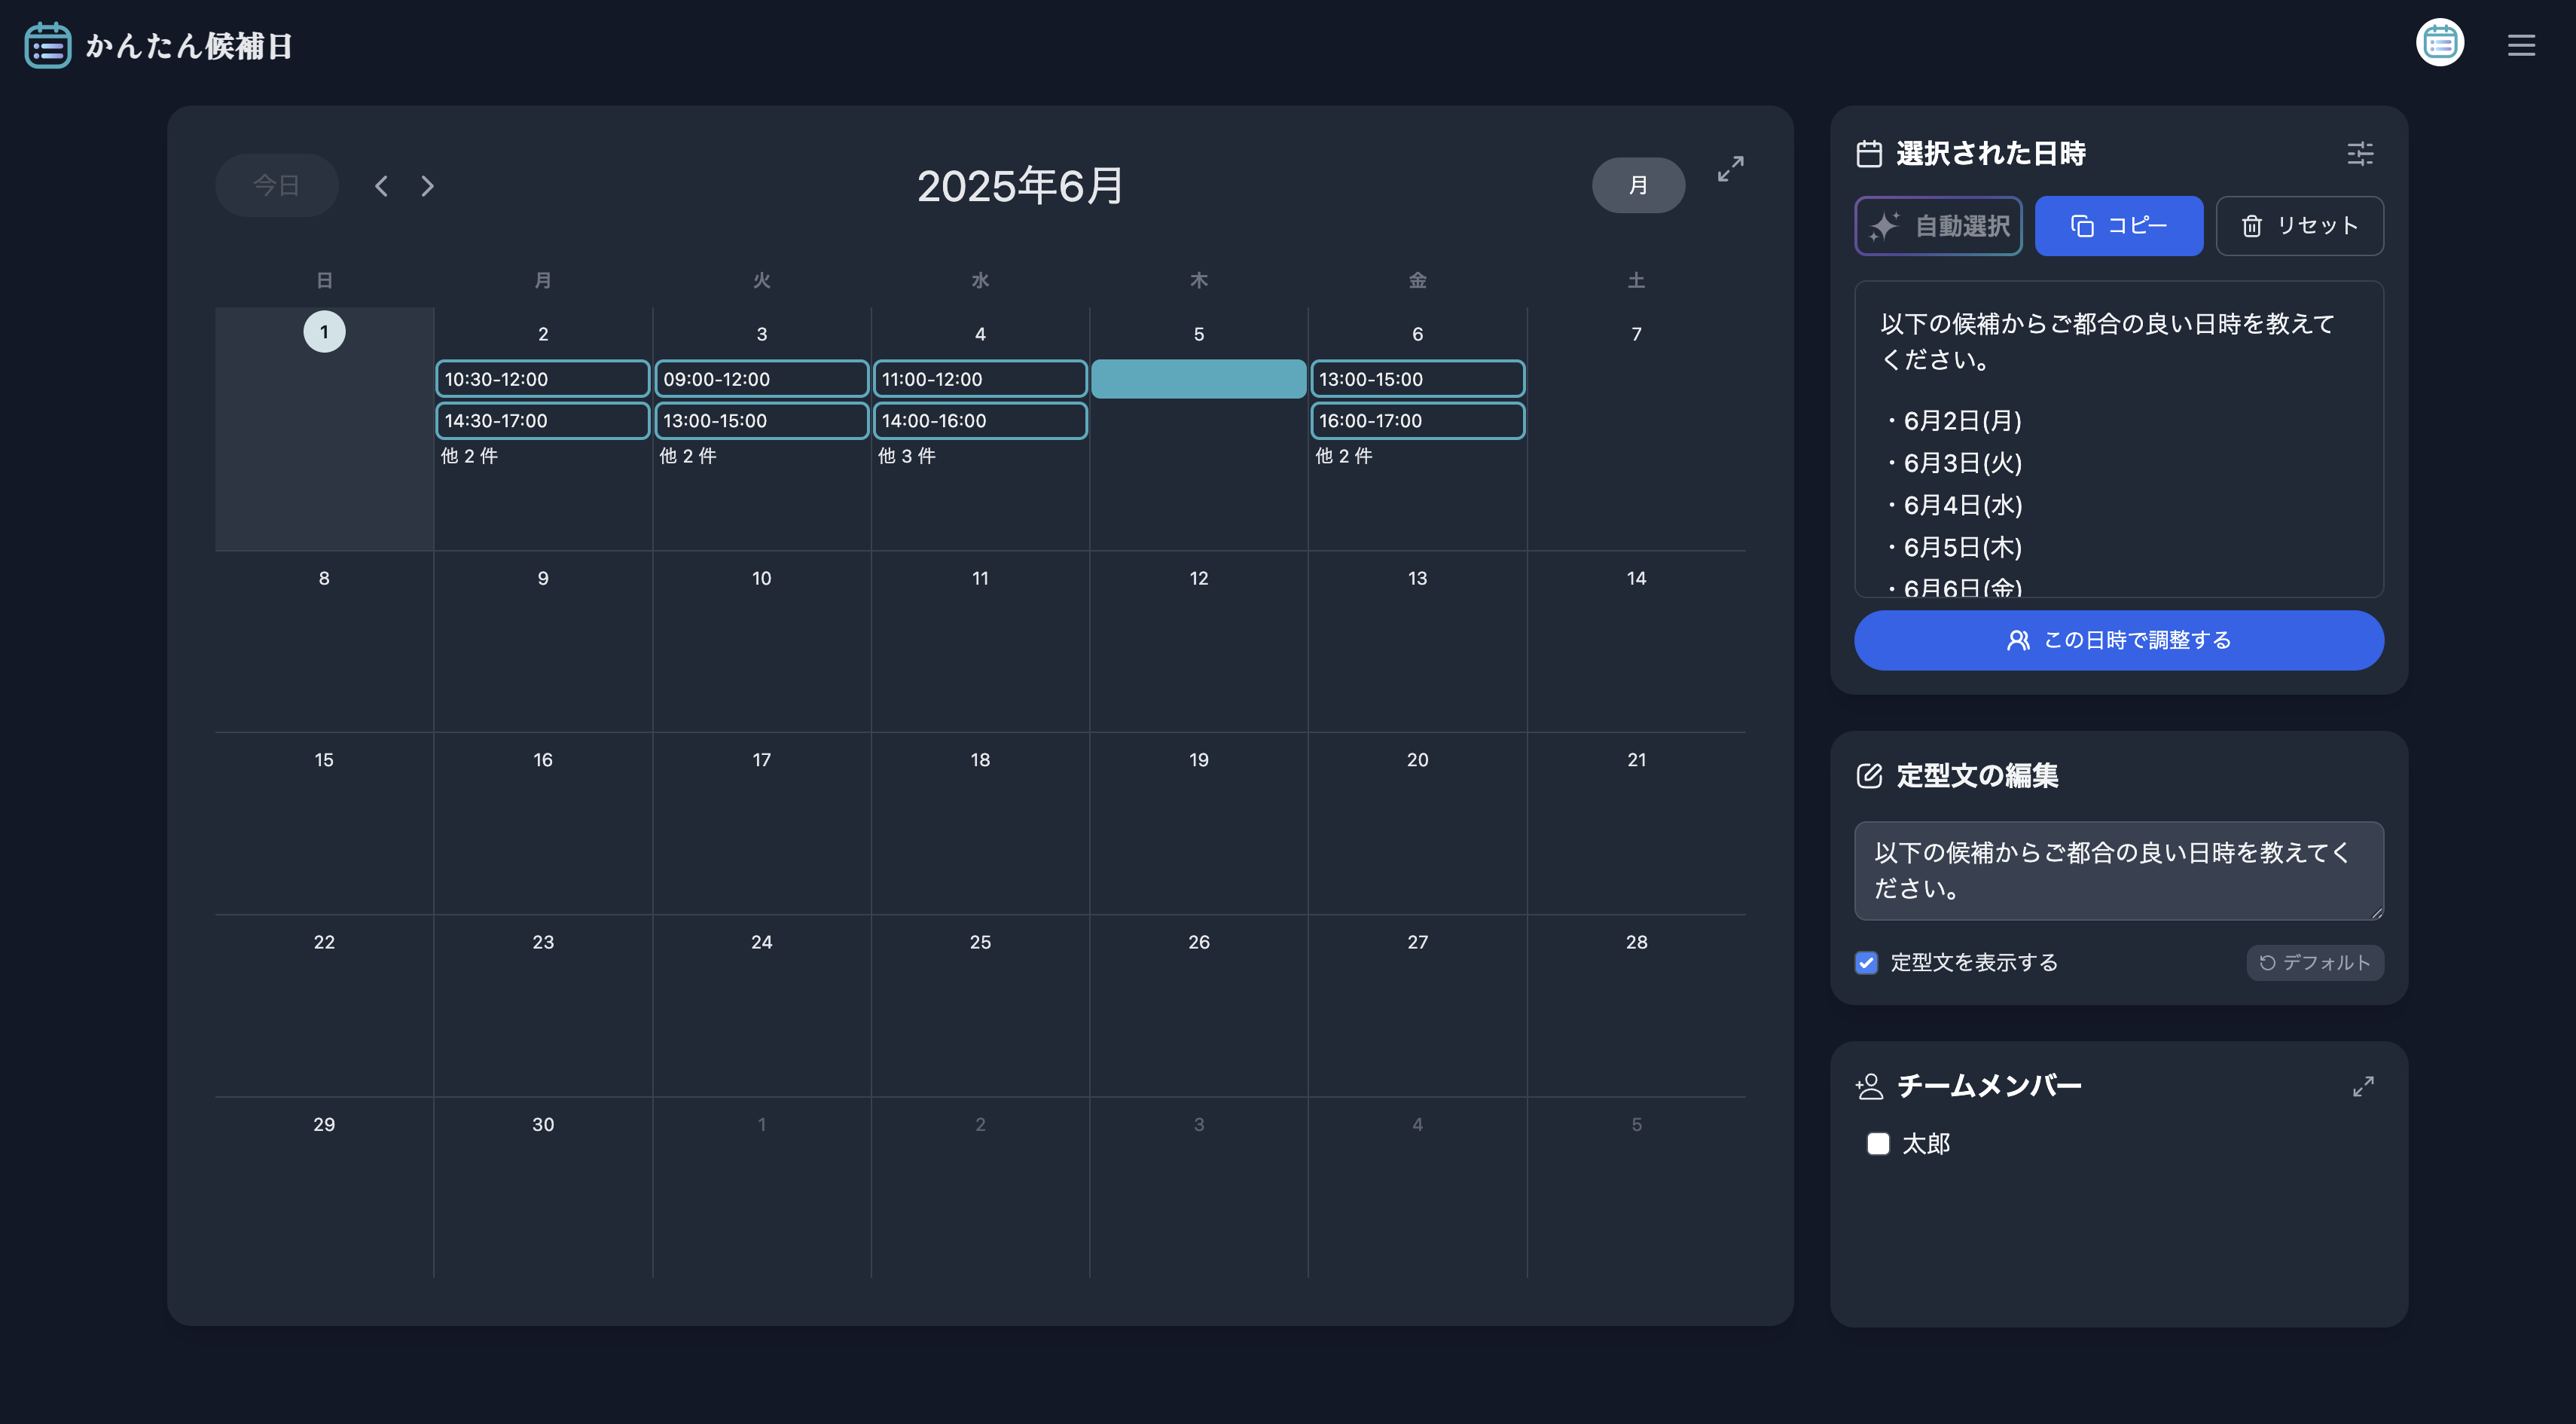The width and height of the screenshot is (2576, 1424).
Task: Select the 10:30-12:00 slot on June 2
Action: point(542,379)
